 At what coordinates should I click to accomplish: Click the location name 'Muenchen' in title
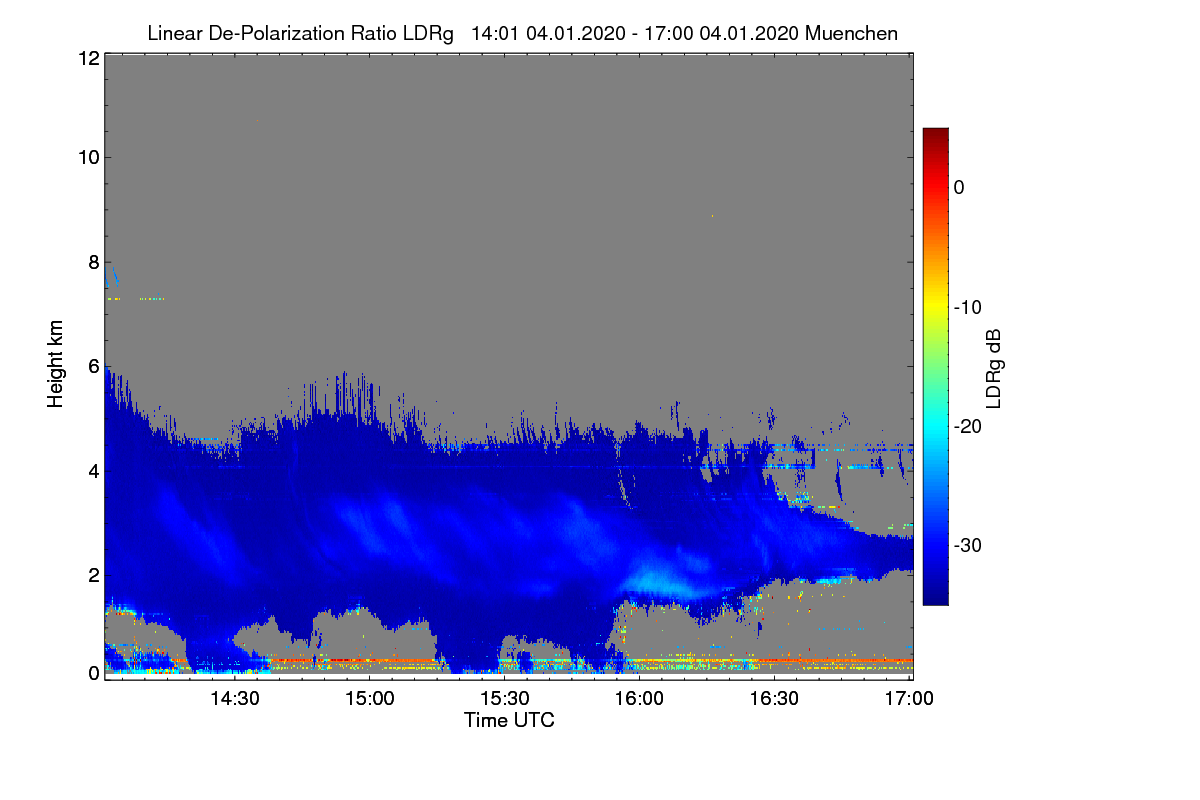coord(850,33)
